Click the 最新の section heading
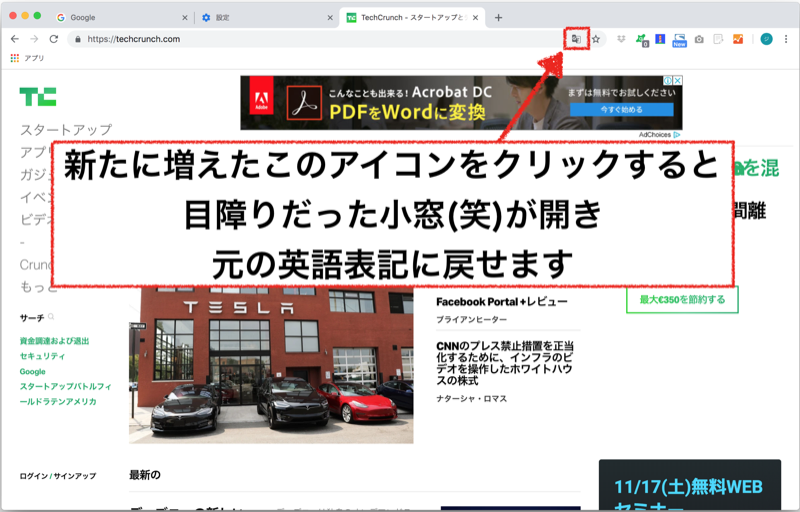Image resolution: width=800 pixels, height=512 pixels. point(145,475)
